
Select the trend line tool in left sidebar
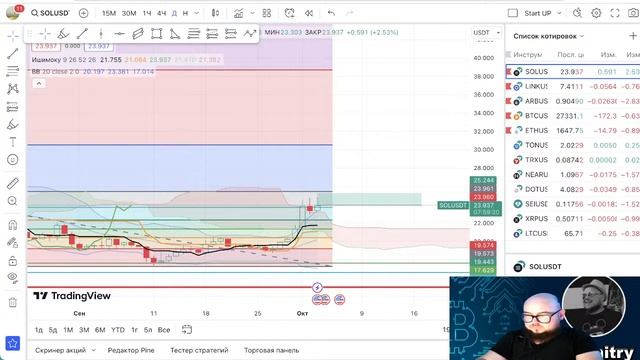(x=13, y=53)
